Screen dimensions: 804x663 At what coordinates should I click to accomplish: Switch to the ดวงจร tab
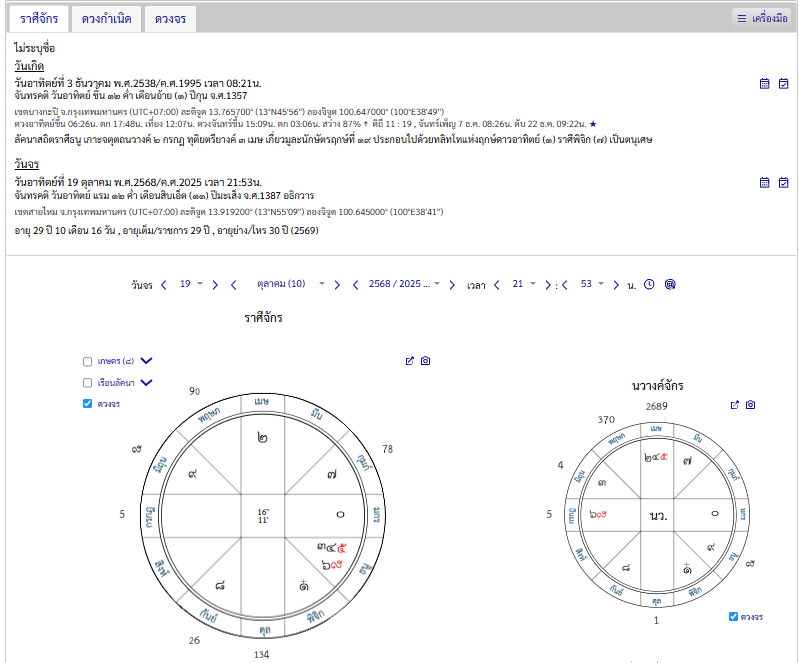(170, 19)
